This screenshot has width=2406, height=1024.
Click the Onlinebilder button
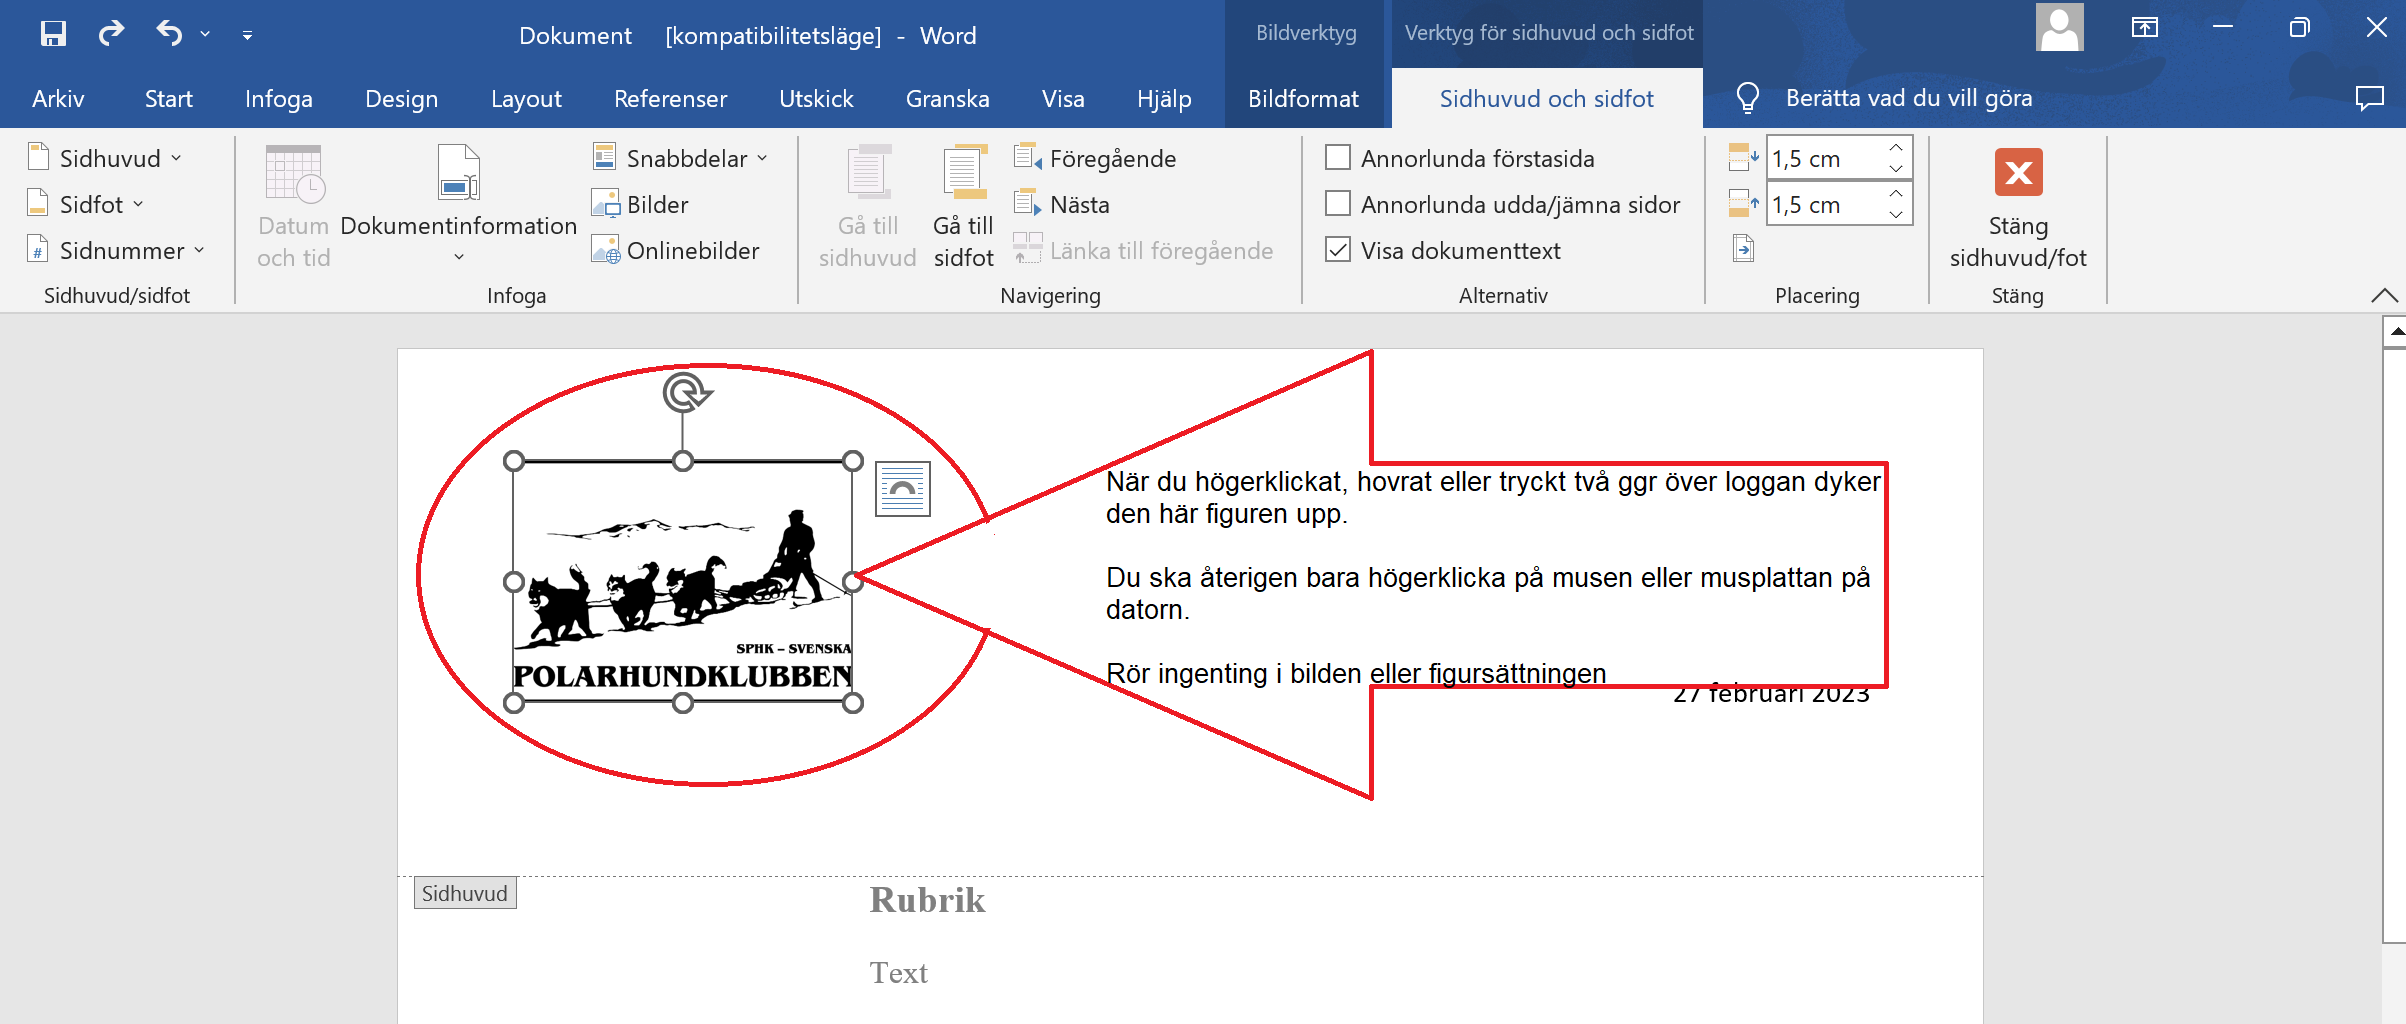point(676,250)
